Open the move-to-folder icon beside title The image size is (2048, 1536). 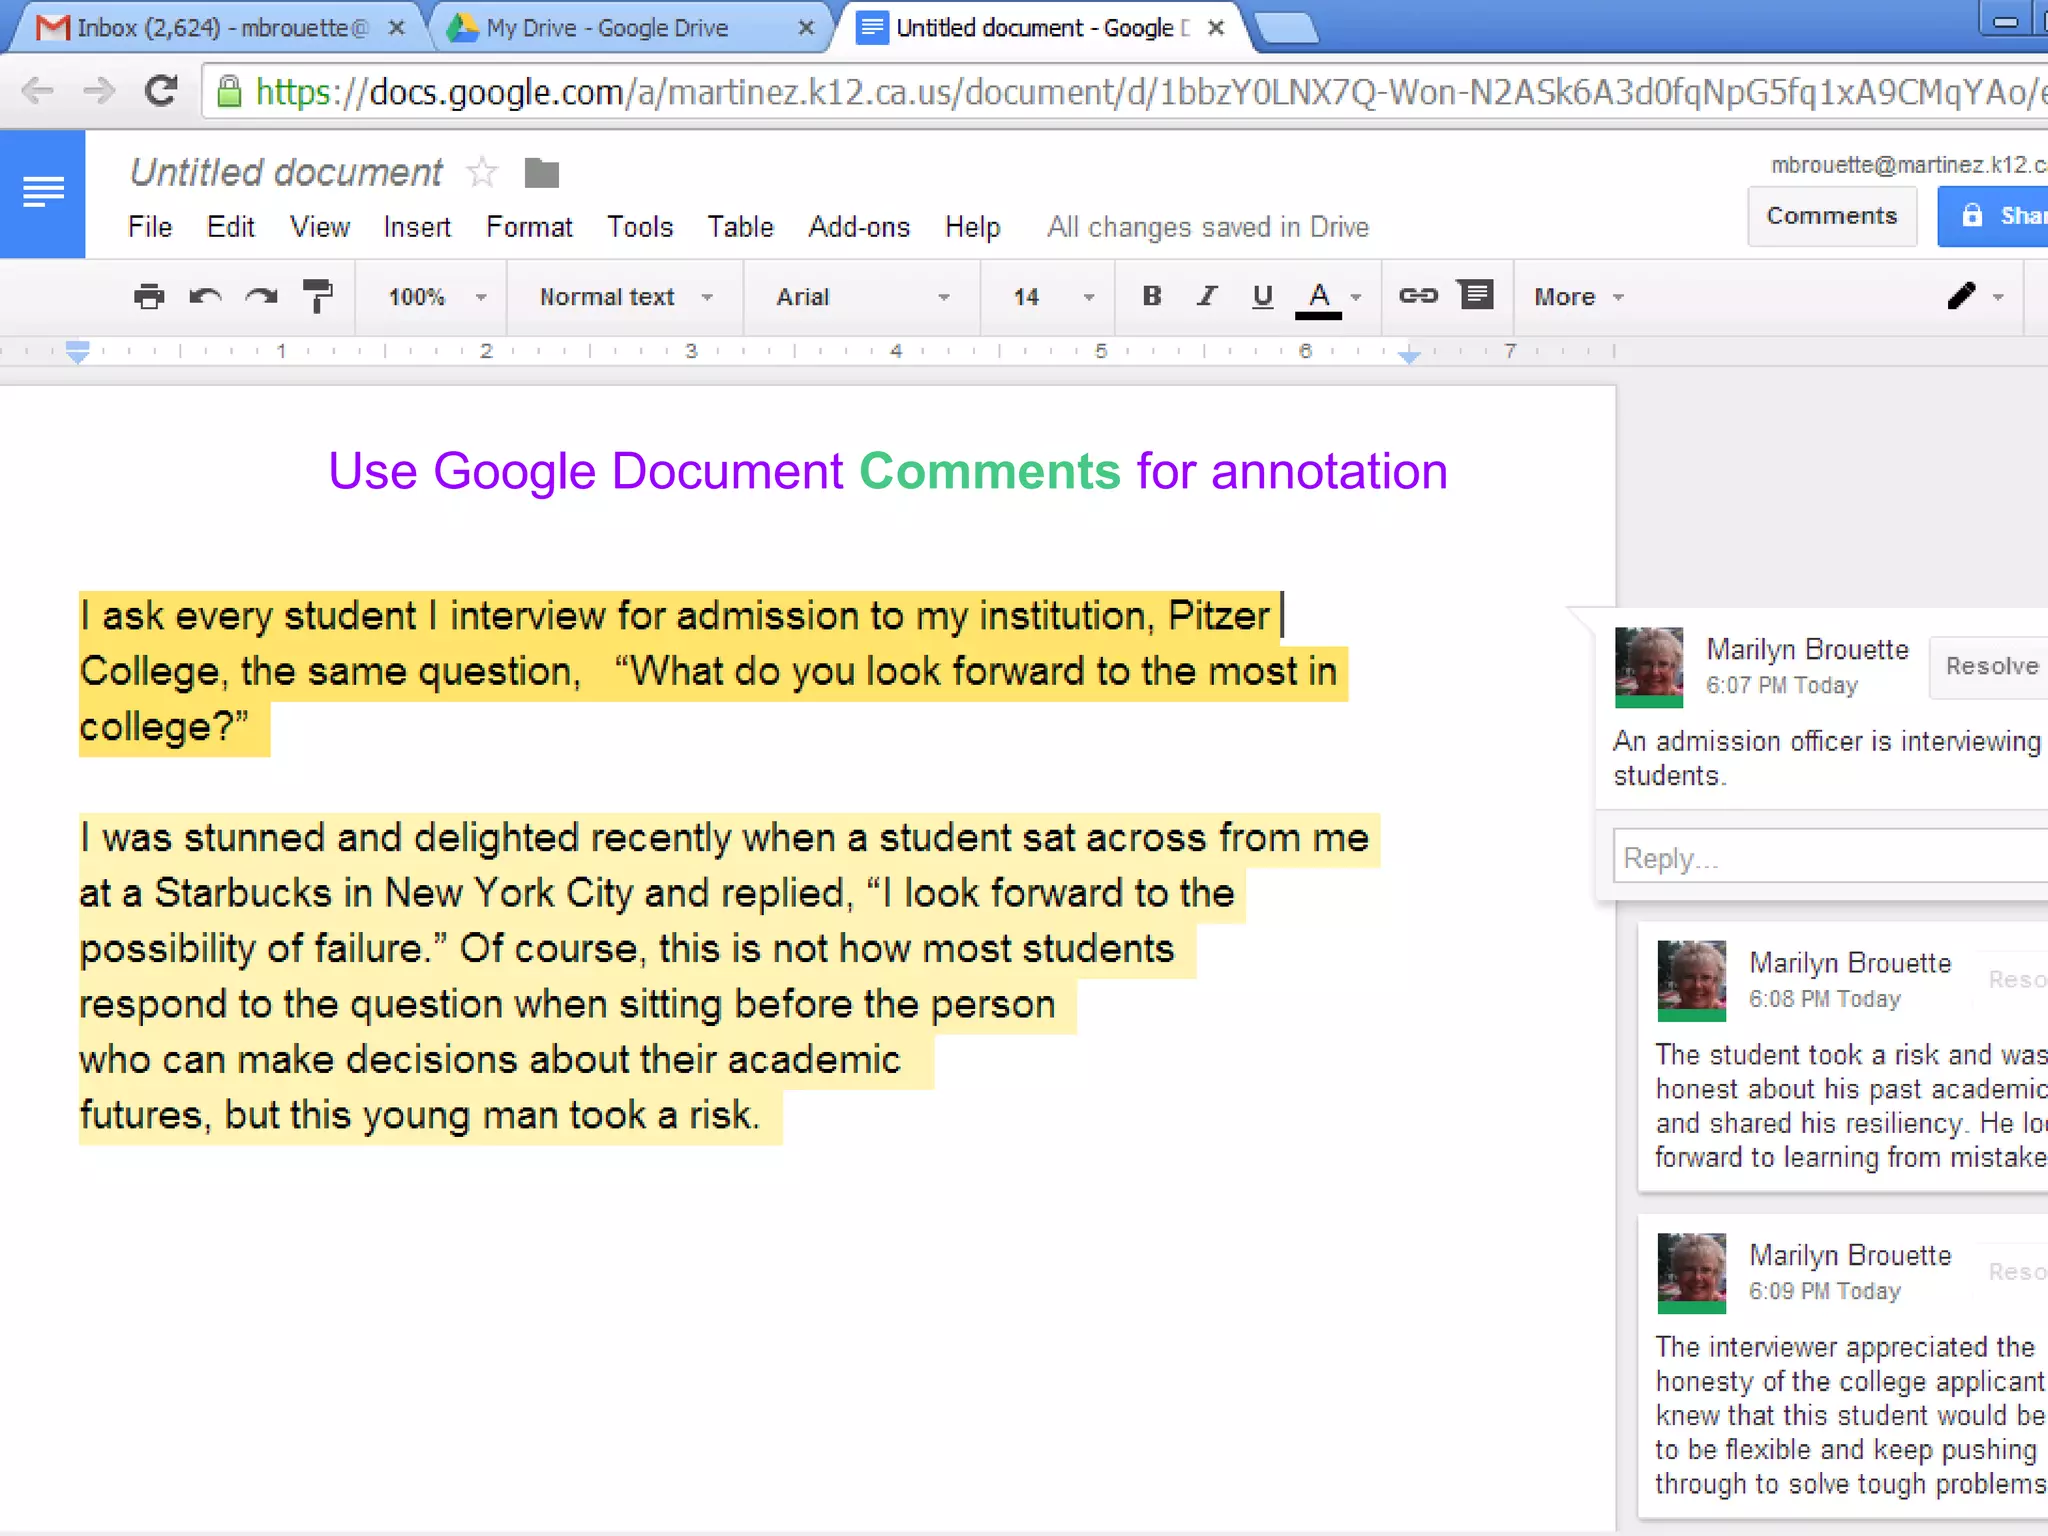click(x=541, y=173)
